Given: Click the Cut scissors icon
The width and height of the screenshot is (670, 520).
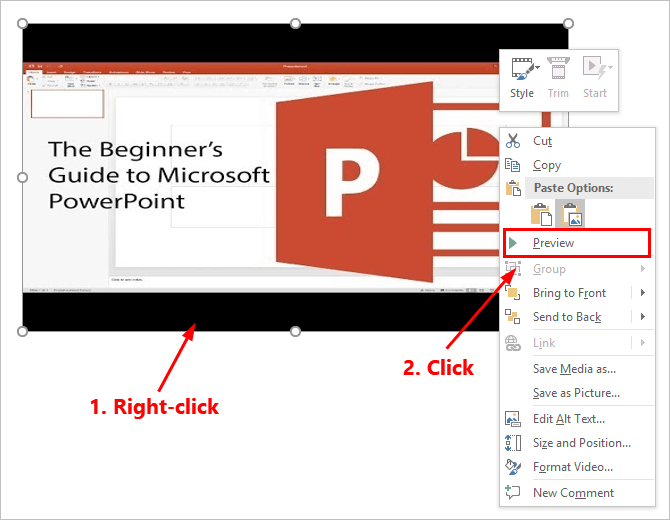Looking at the screenshot, I should pyautogui.click(x=513, y=141).
